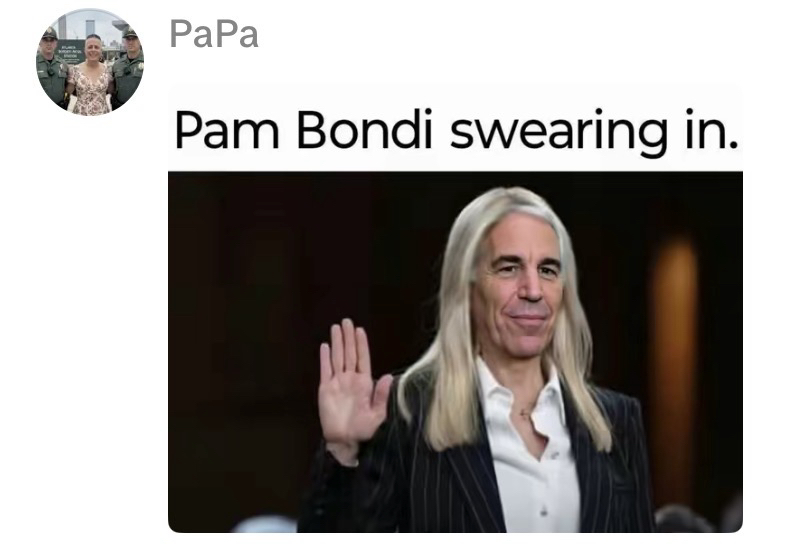Viewport: 794px width, 549px height.
Task: Open the swearing-in meme image
Action: coord(455,352)
